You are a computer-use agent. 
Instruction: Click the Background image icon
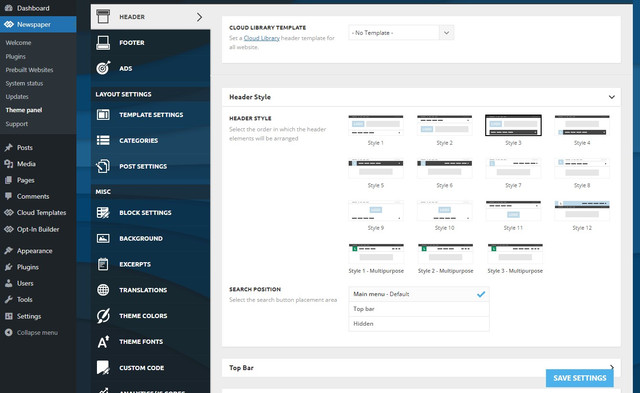point(103,238)
